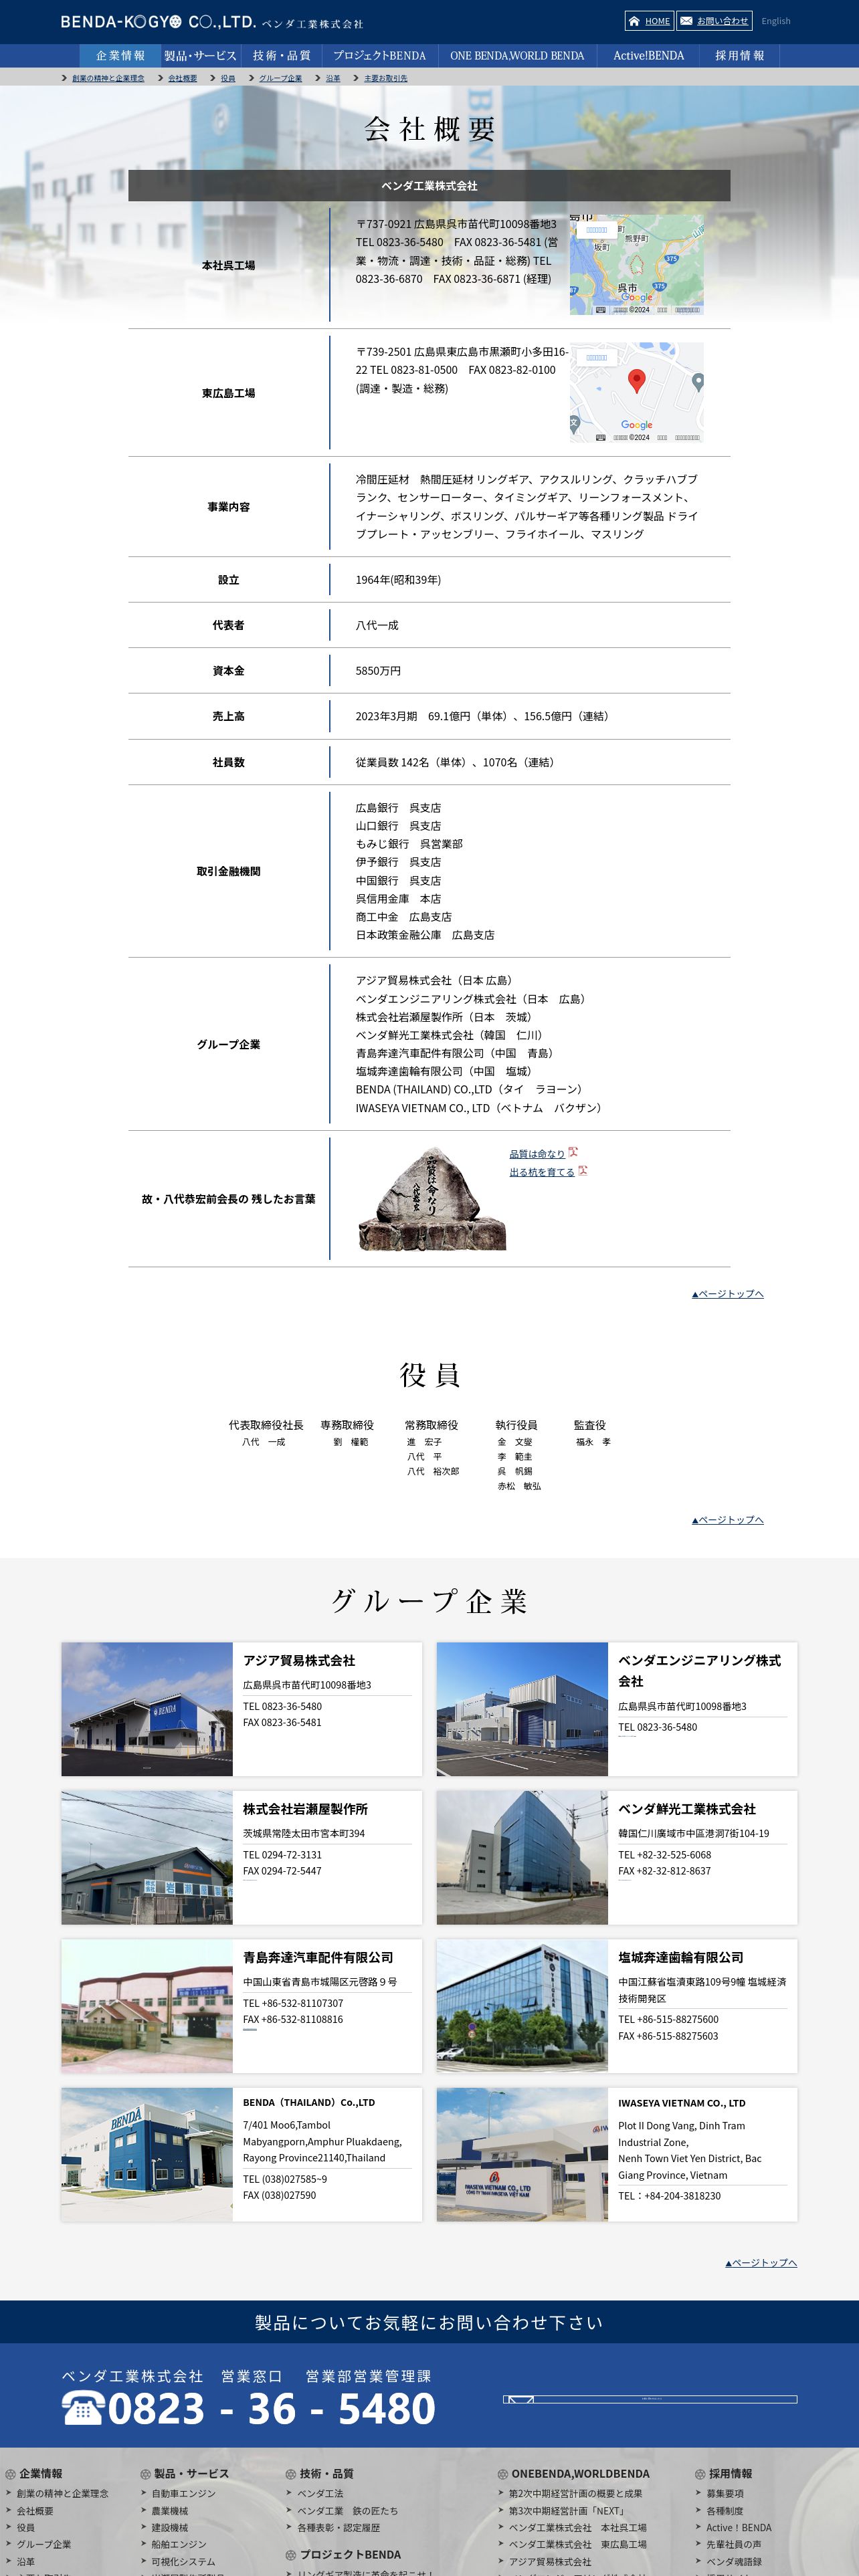Click gear icon beside footer プロジェクトBENDA
This screenshot has width=859, height=2576.
point(291,2555)
